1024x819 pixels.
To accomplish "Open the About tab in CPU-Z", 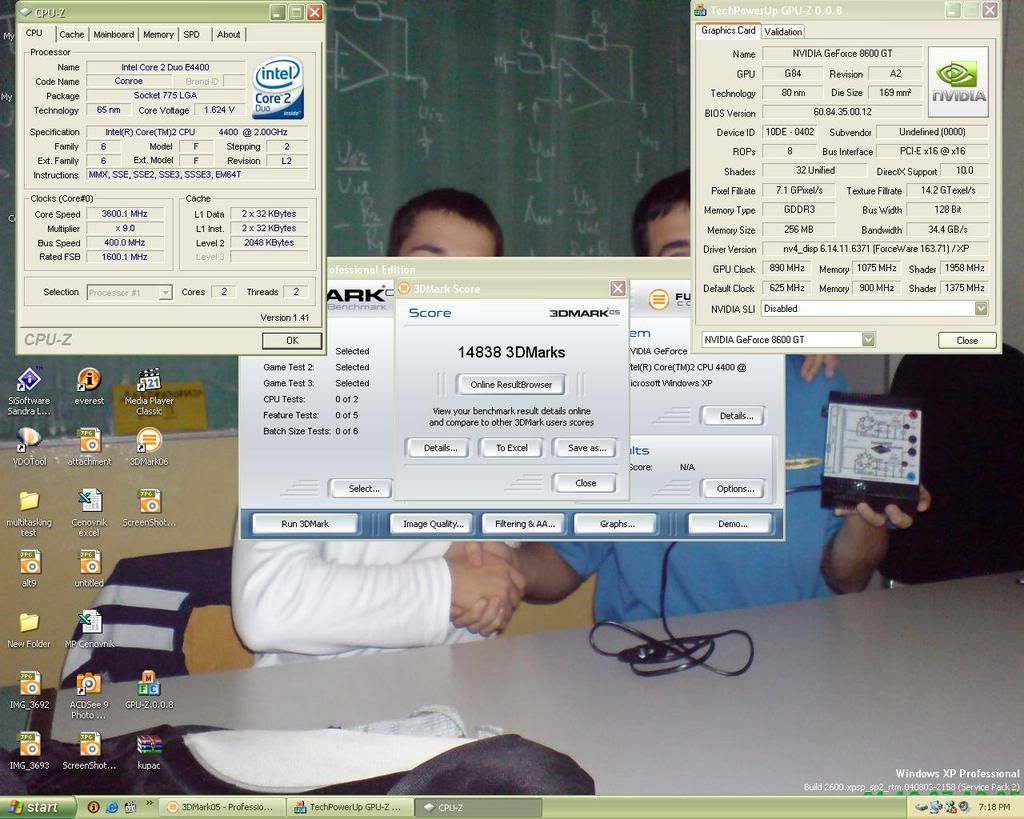I will pyautogui.click(x=229, y=35).
